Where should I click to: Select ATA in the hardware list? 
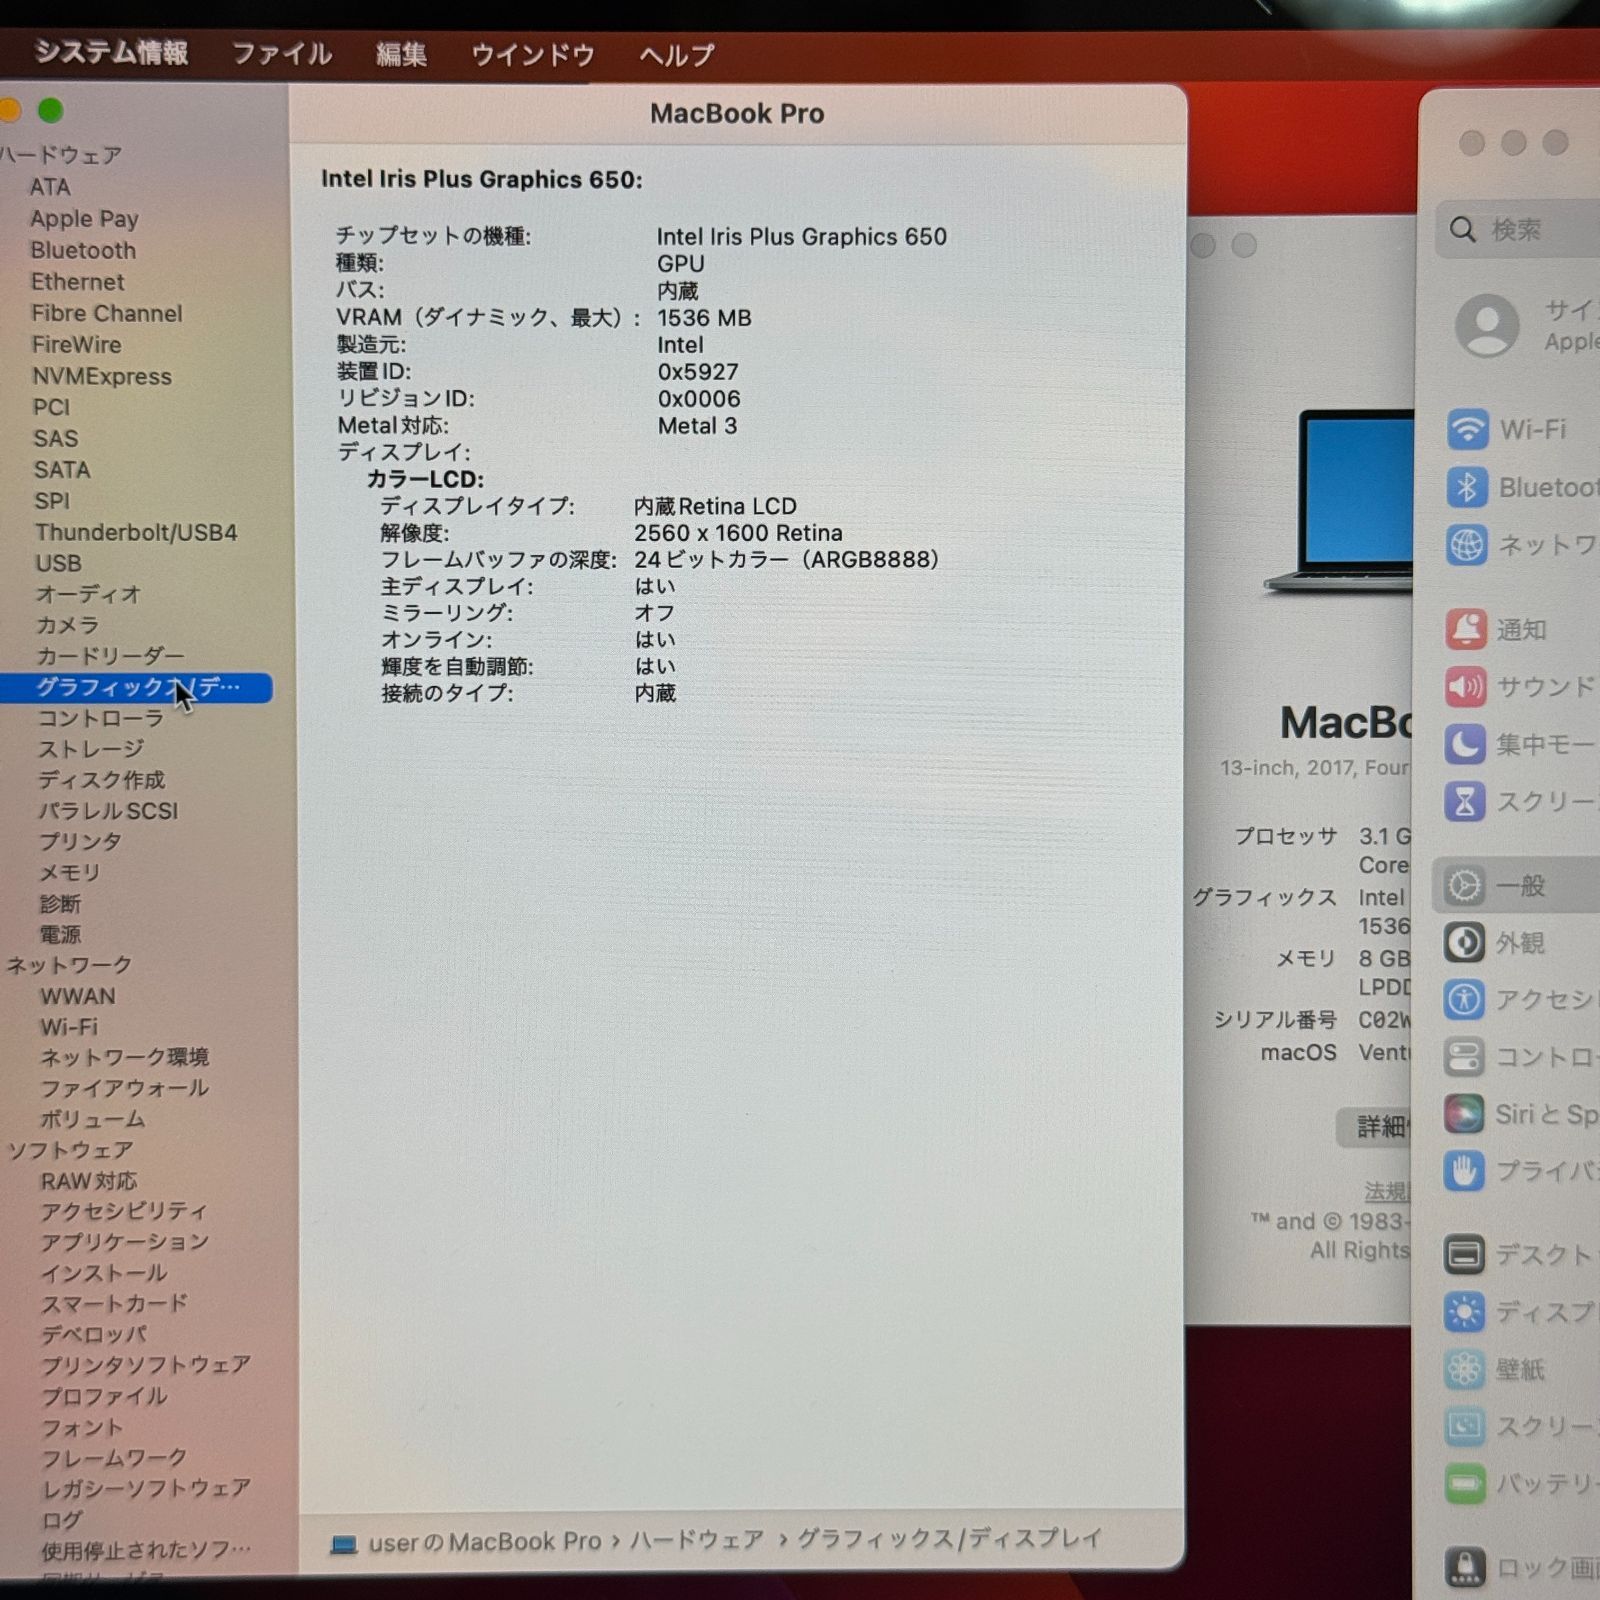50,187
